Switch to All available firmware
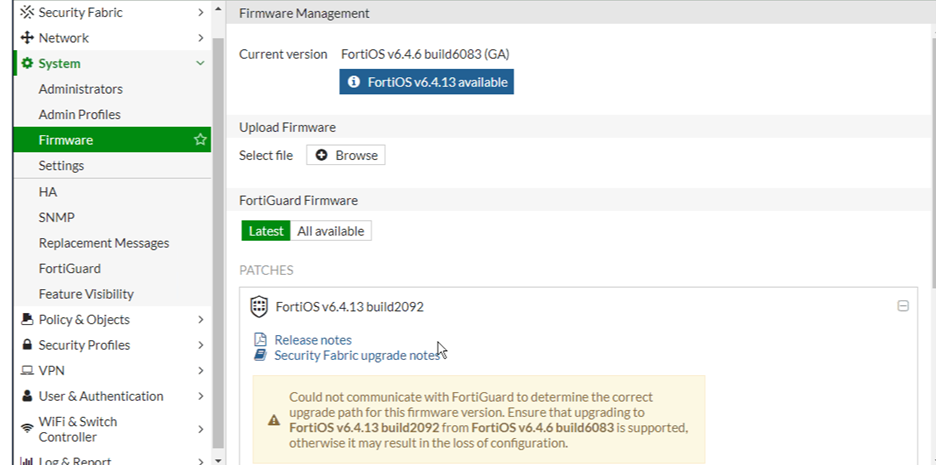The height and width of the screenshot is (465, 936). click(x=330, y=231)
